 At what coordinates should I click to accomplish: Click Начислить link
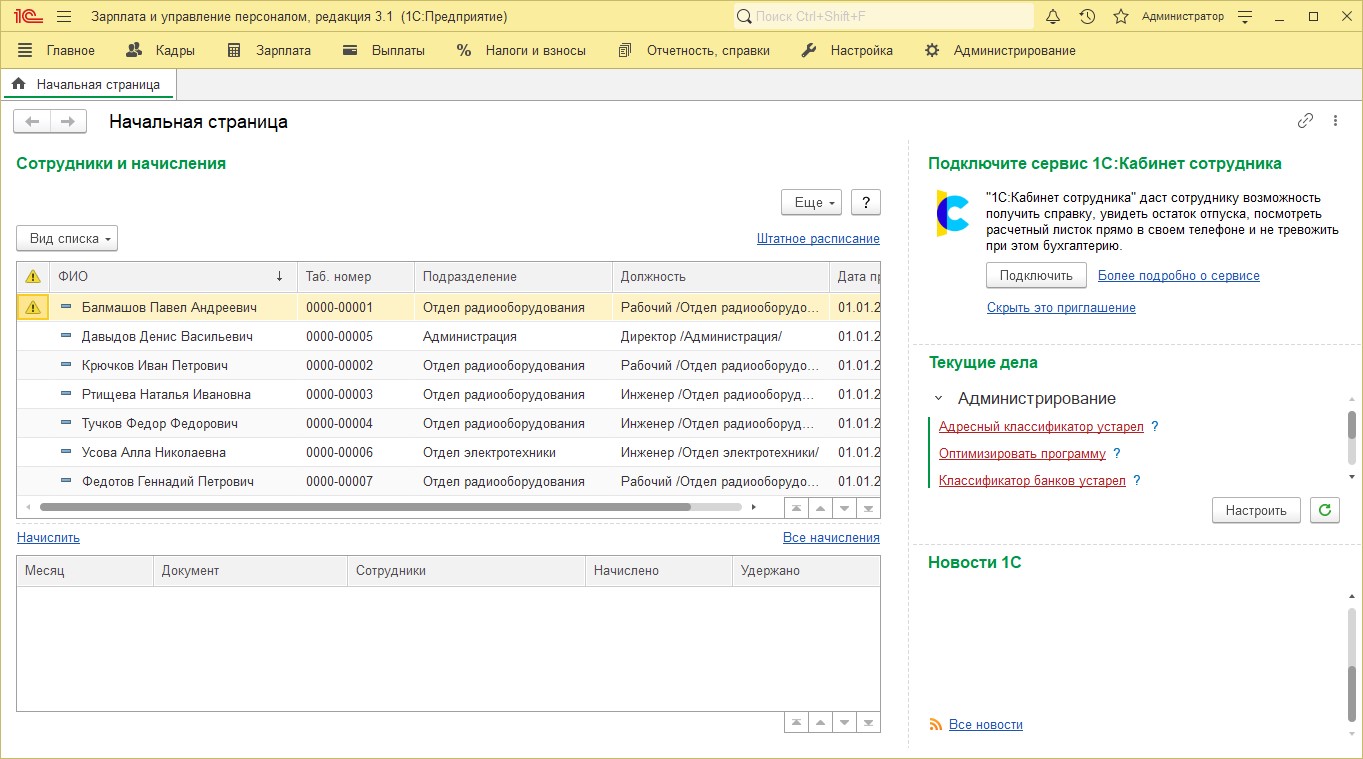[48, 537]
